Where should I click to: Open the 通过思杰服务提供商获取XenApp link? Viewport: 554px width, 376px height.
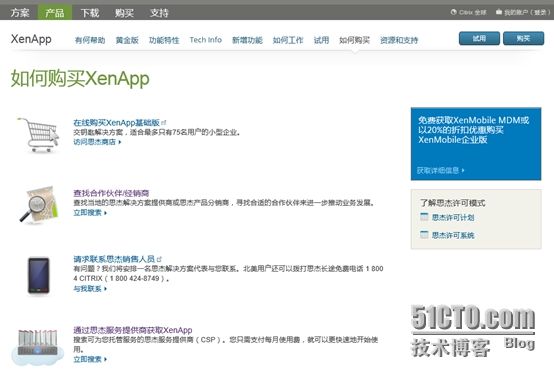pyautogui.click(x=133, y=330)
